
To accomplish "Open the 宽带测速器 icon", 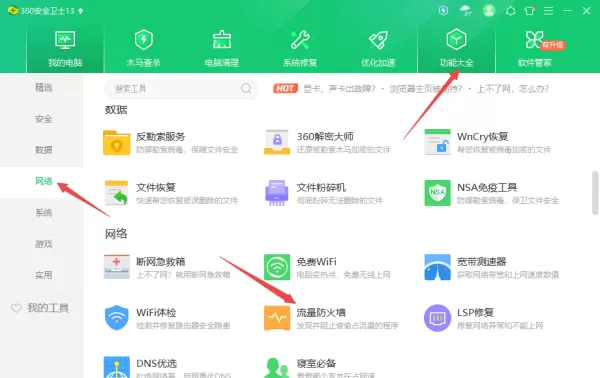I will [437, 267].
